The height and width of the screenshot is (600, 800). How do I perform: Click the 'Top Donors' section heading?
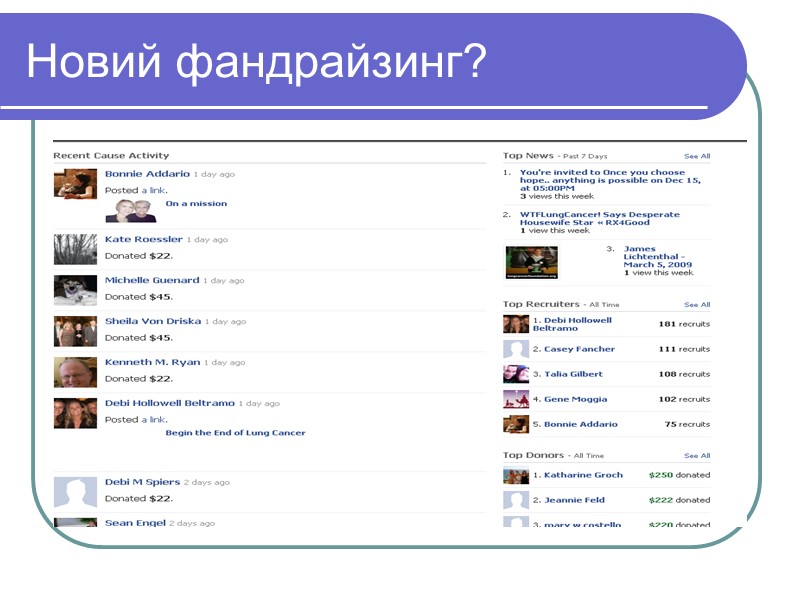[533, 455]
